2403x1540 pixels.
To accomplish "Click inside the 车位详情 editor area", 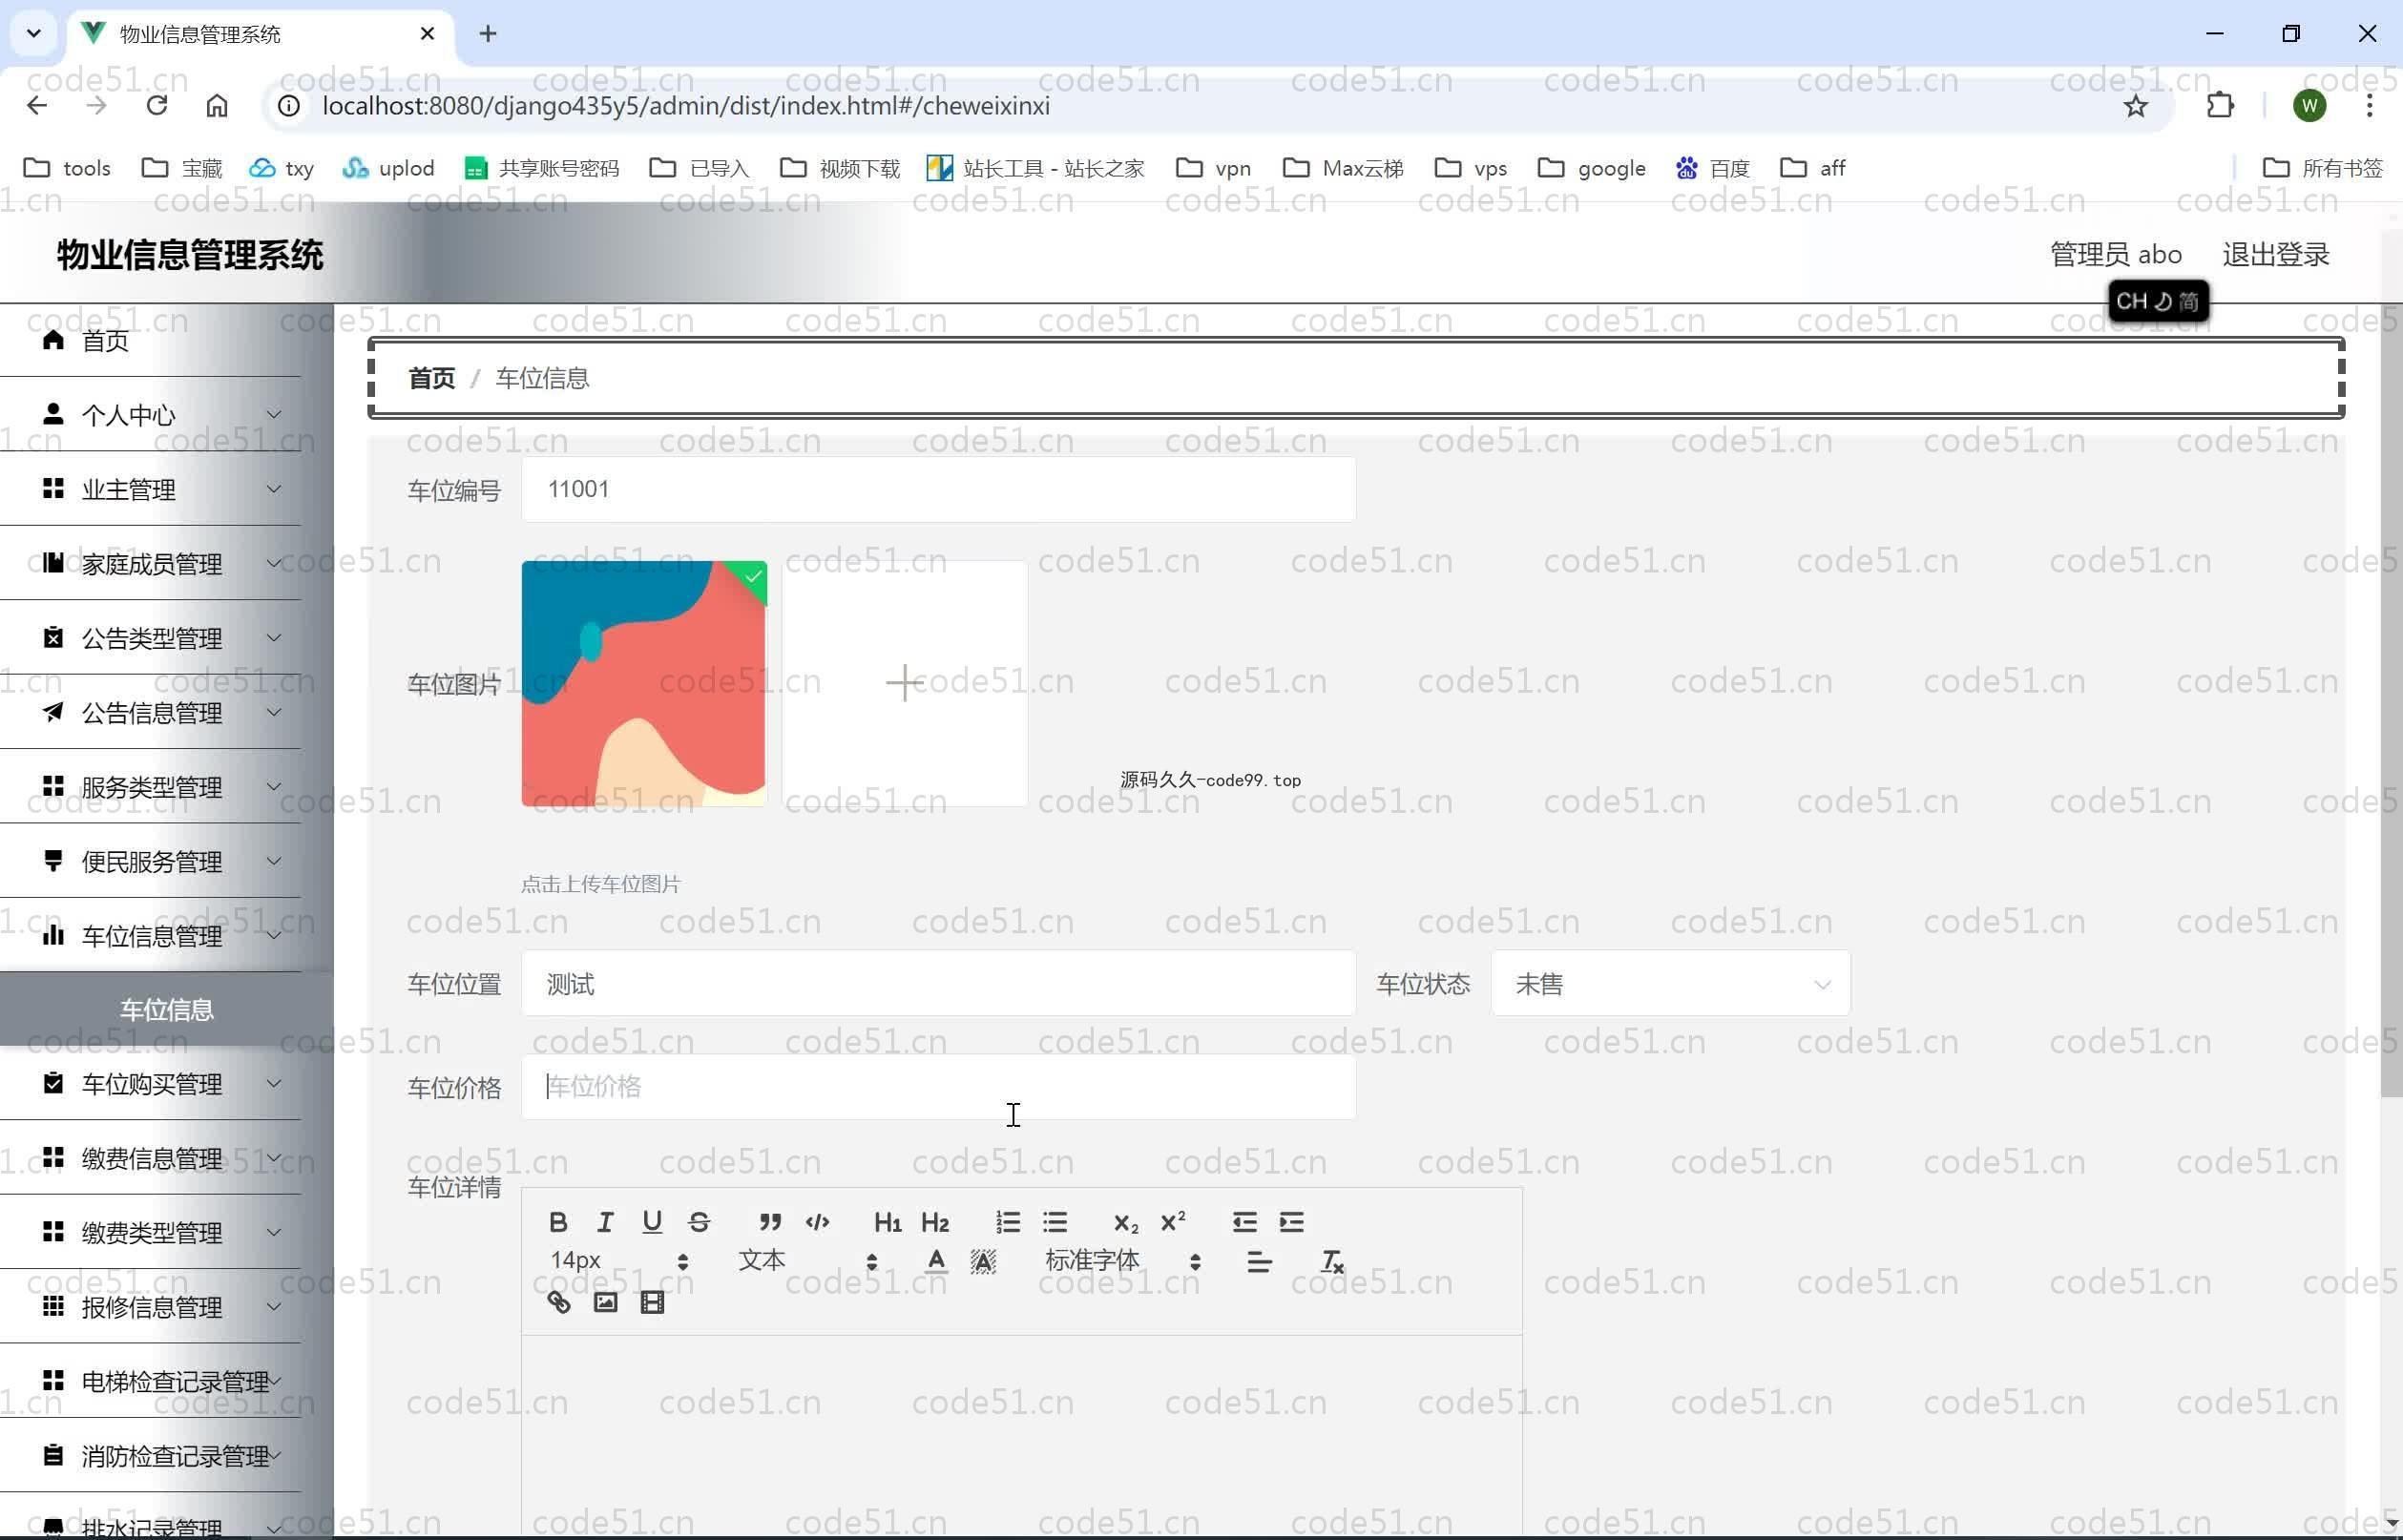I will (1021, 1435).
